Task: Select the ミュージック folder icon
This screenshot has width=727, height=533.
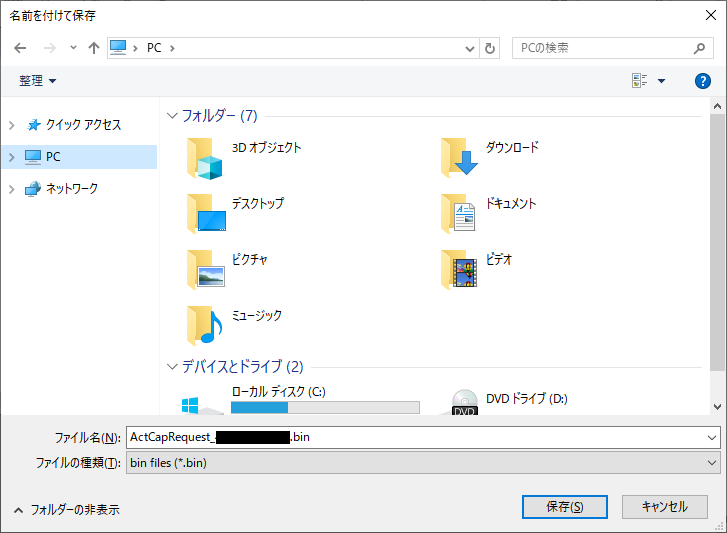Action: [207, 326]
